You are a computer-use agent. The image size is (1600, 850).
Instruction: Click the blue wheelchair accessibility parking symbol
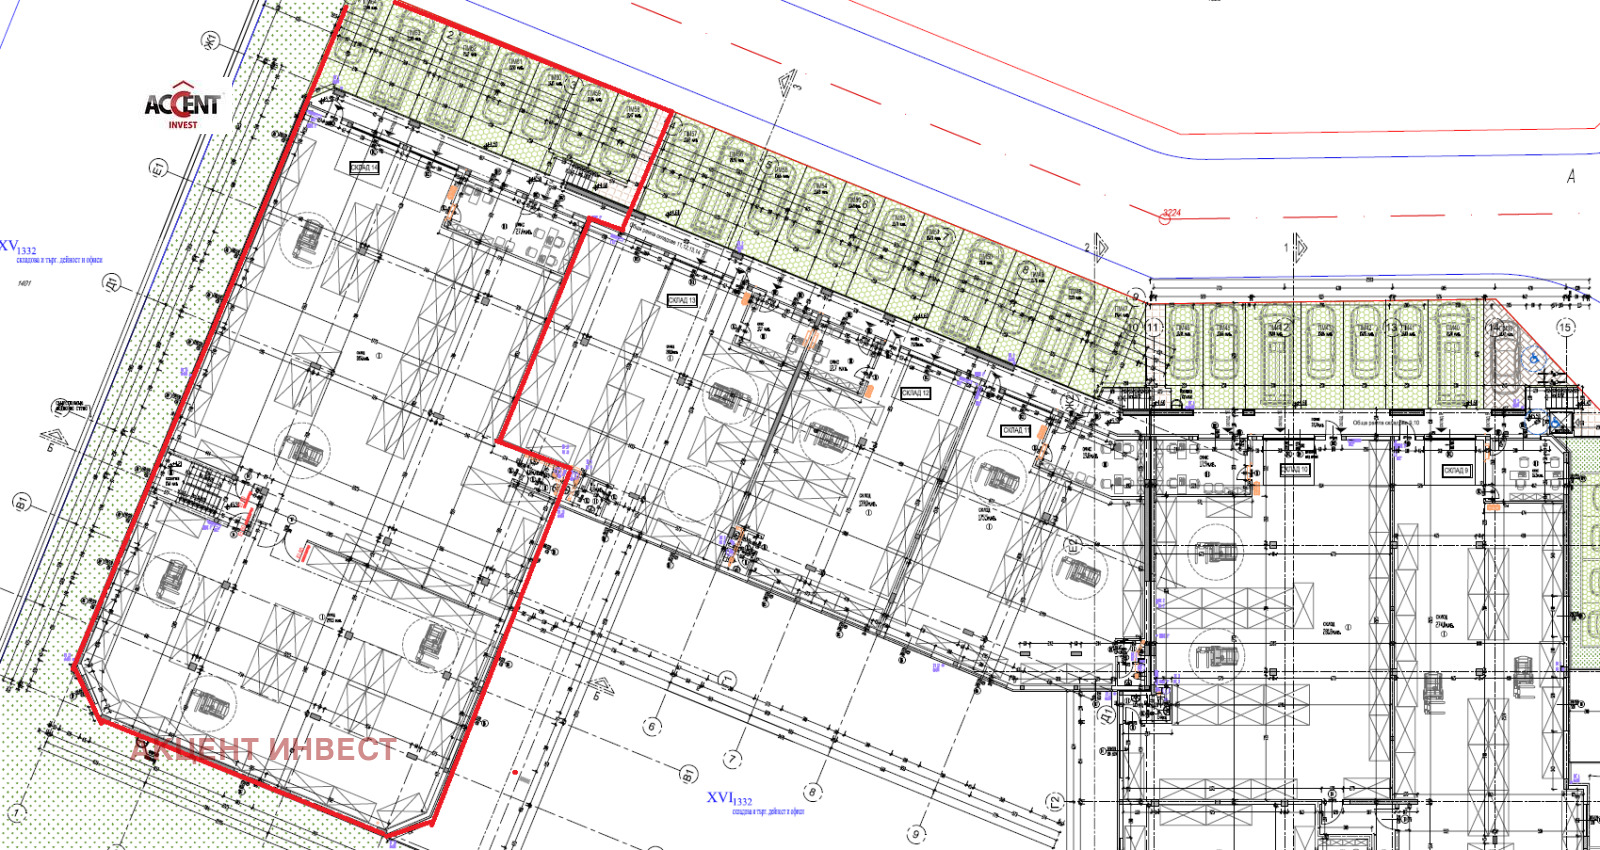pos(1534,359)
